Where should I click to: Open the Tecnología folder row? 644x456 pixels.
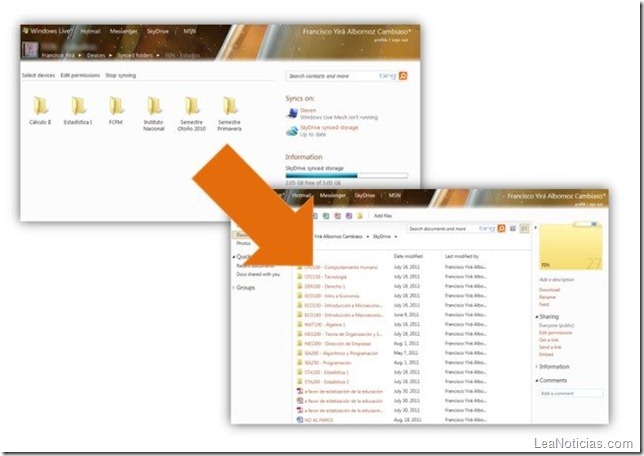coord(326,277)
